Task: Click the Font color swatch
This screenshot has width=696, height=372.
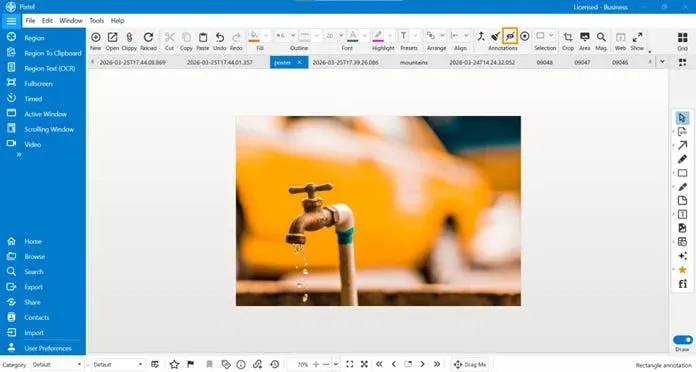Action: pyautogui.click(x=353, y=36)
